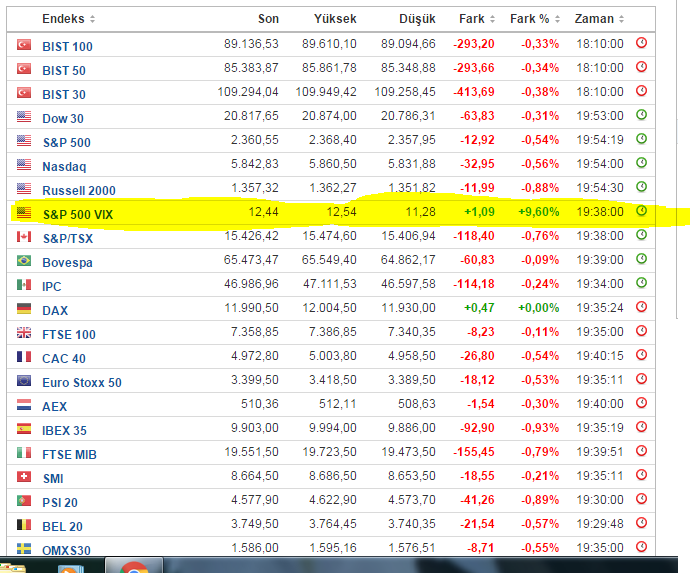This screenshot has height=573, width=690.
Task: Click the German flag beside DAX
Action: (x=24, y=309)
